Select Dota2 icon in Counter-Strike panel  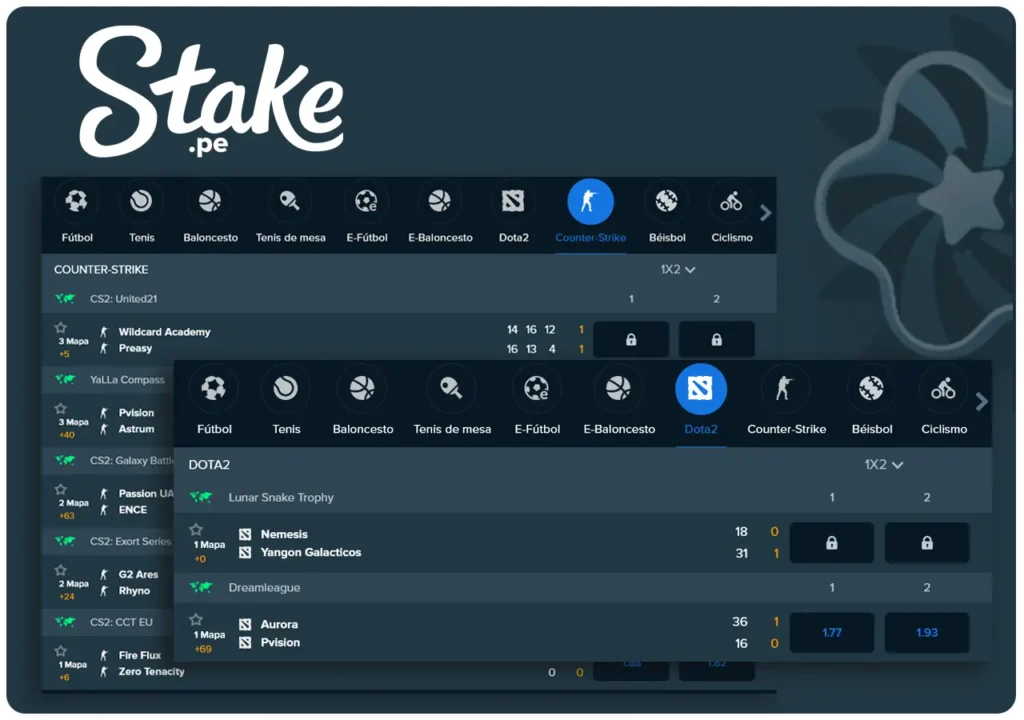513,201
